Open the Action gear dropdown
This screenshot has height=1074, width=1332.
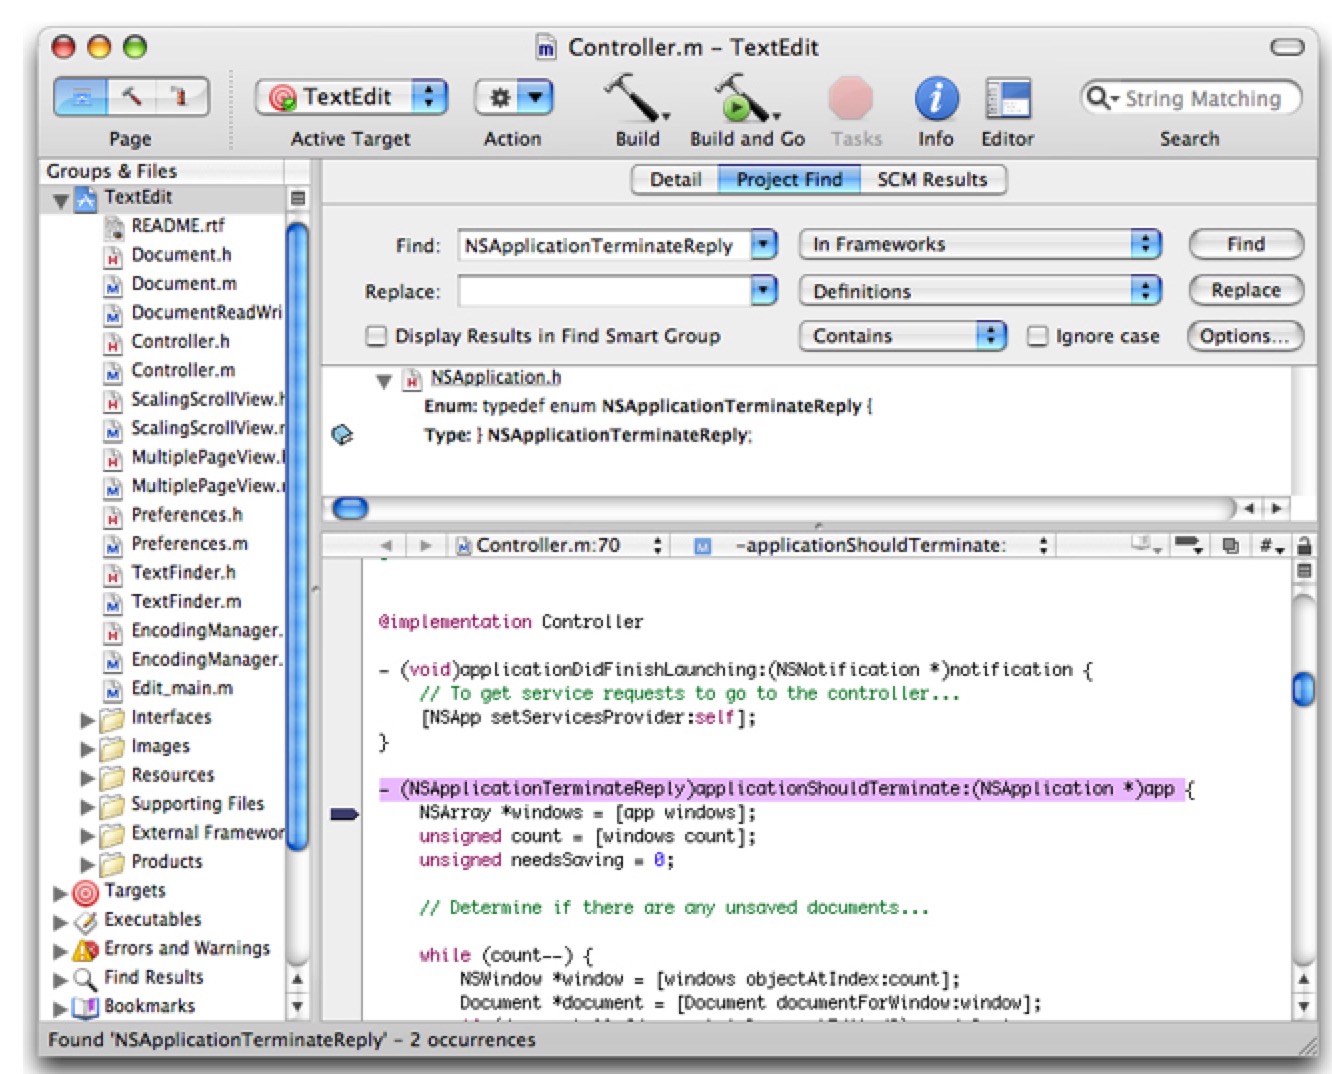point(514,97)
